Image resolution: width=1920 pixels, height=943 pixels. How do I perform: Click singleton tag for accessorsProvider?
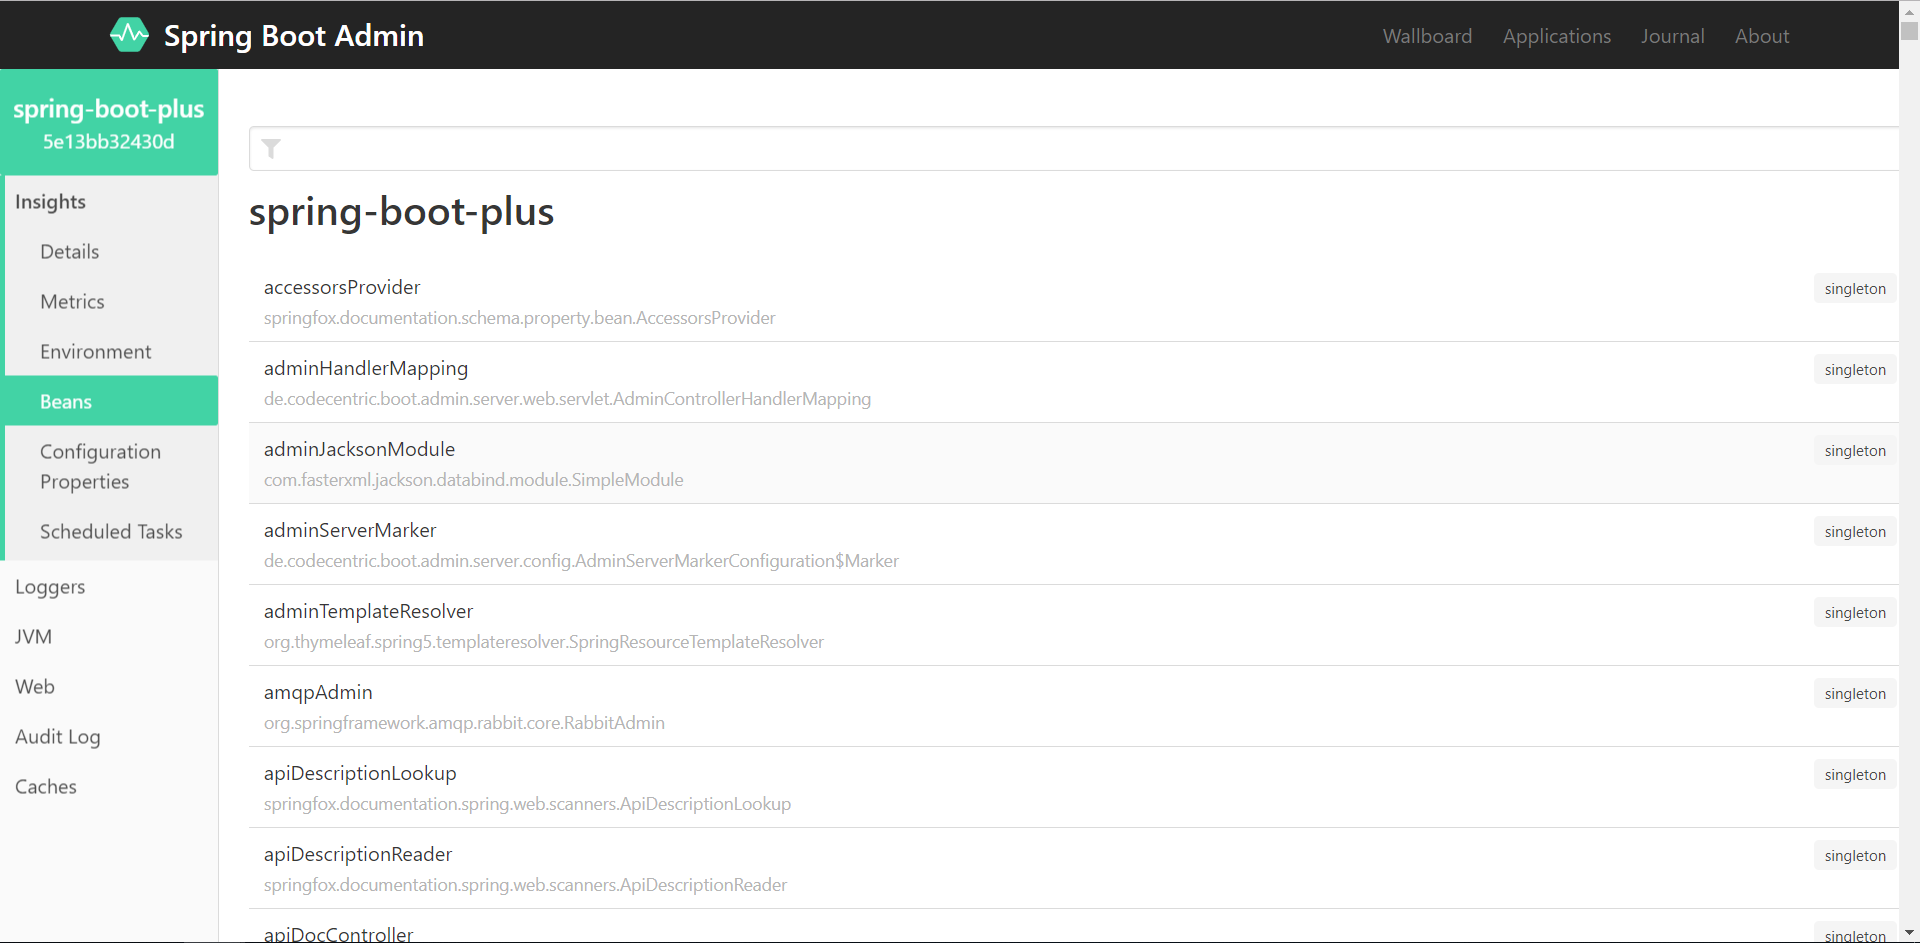pyautogui.click(x=1855, y=289)
